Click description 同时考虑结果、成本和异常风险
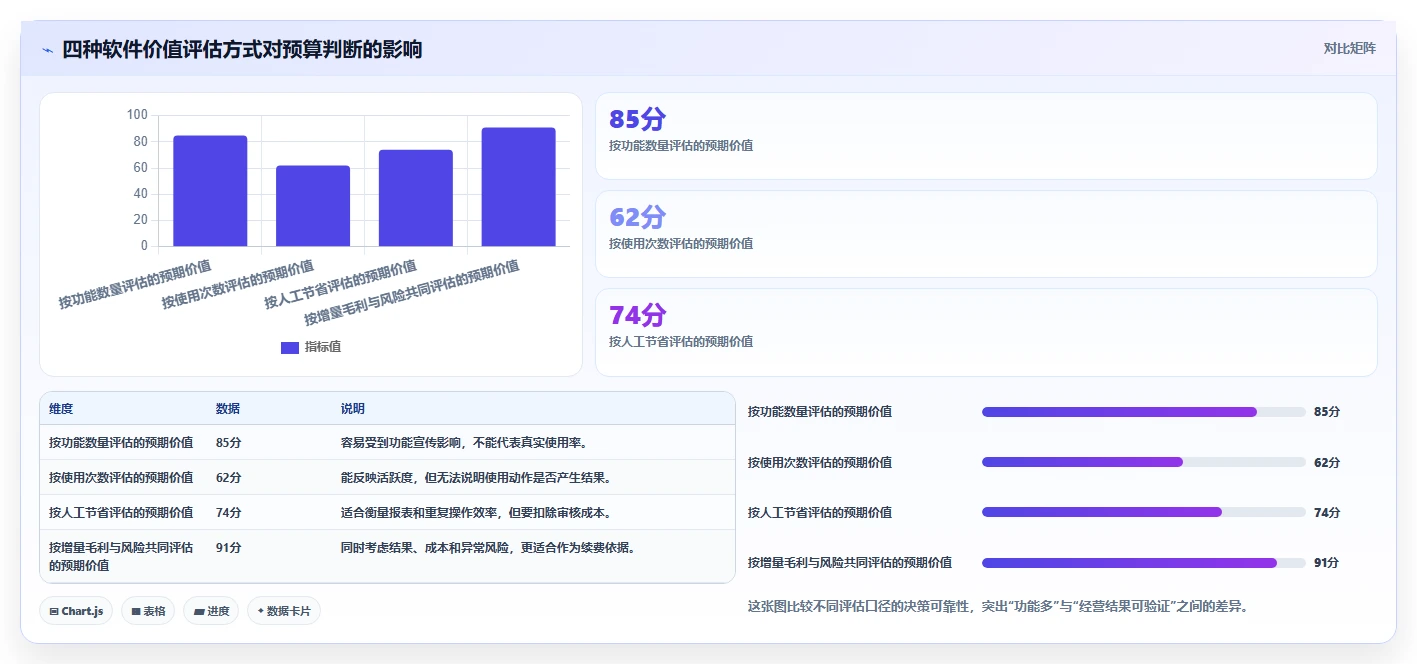Screen dimensions: 1417x664 coord(488,548)
